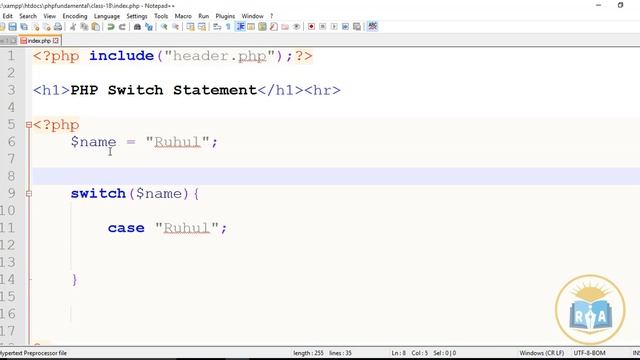Click the Save All toolbar icon

coord(24,27)
